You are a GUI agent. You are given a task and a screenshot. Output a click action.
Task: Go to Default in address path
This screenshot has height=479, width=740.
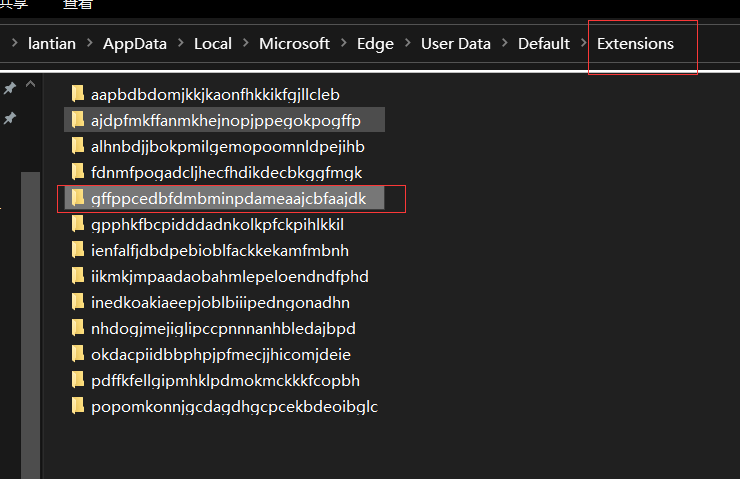pyautogui.click(x=544, y=43)
